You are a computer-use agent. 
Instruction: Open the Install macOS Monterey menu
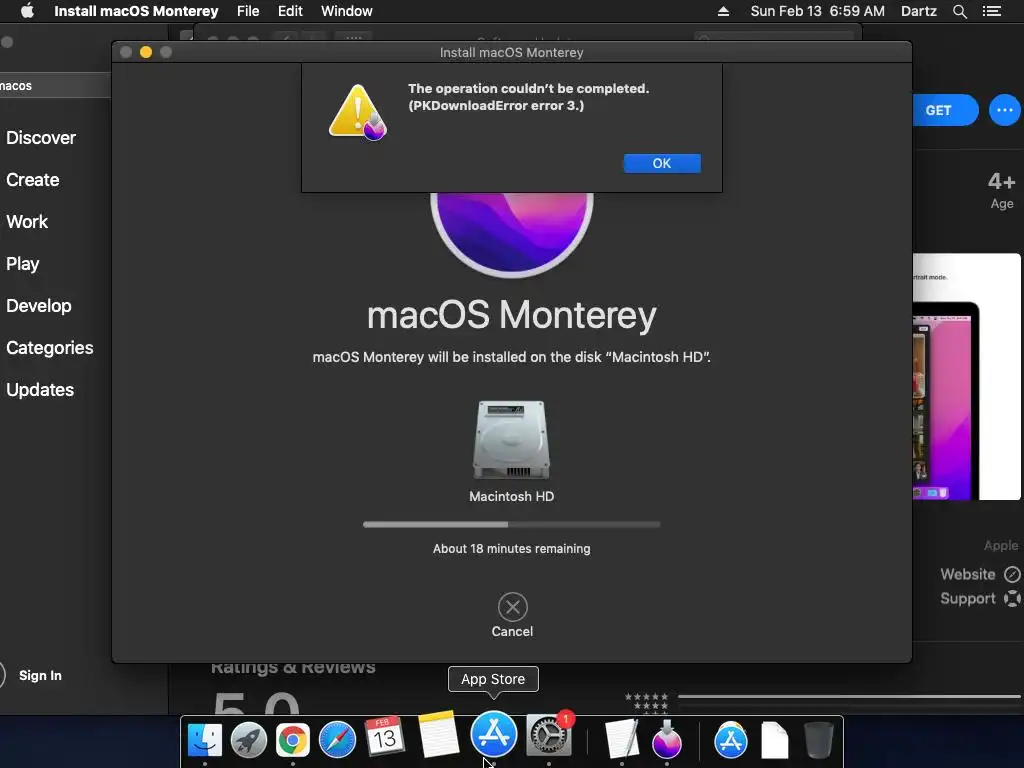click(x=136, y=11)
